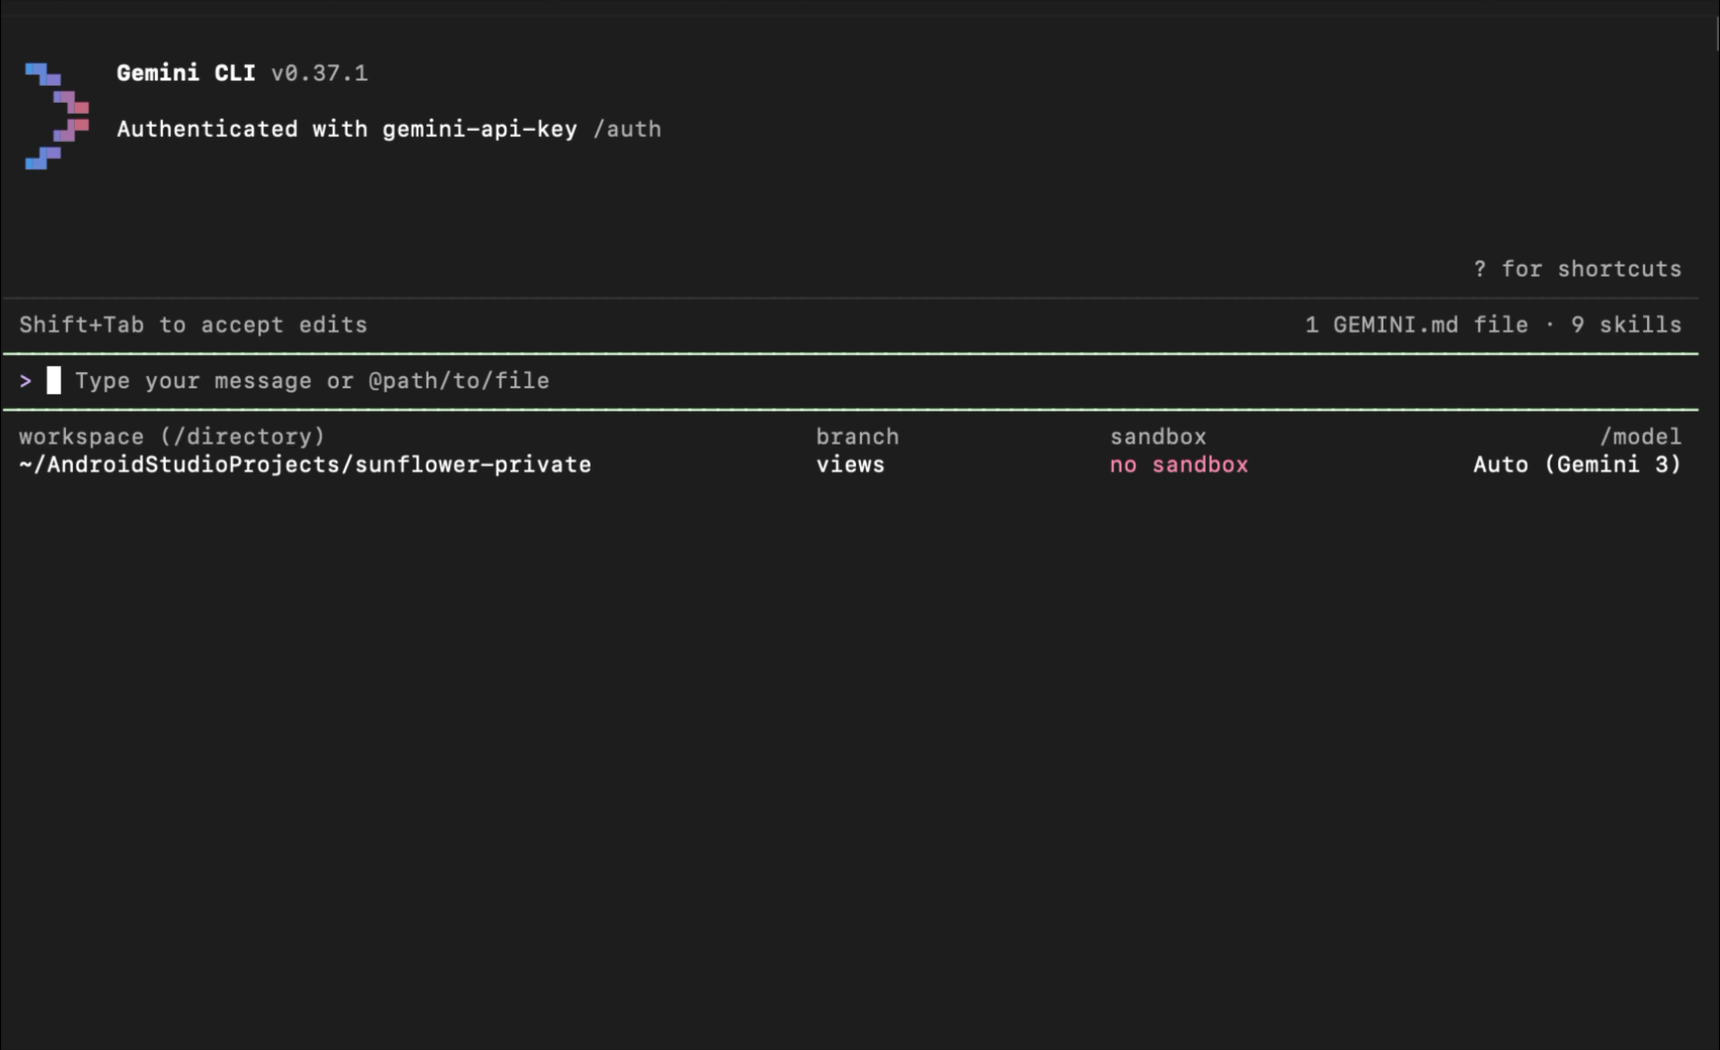Viewport: 1720px width, 1050px height.
Task: Click the prompt chevron symbol
Action: pos(25,380)
